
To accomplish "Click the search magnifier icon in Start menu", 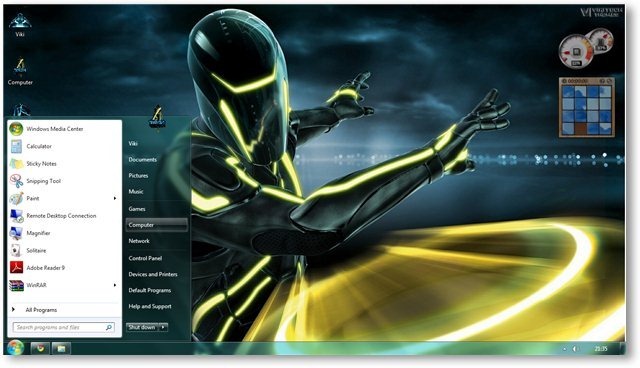I will pyautogui.click(x=109, y=327).
